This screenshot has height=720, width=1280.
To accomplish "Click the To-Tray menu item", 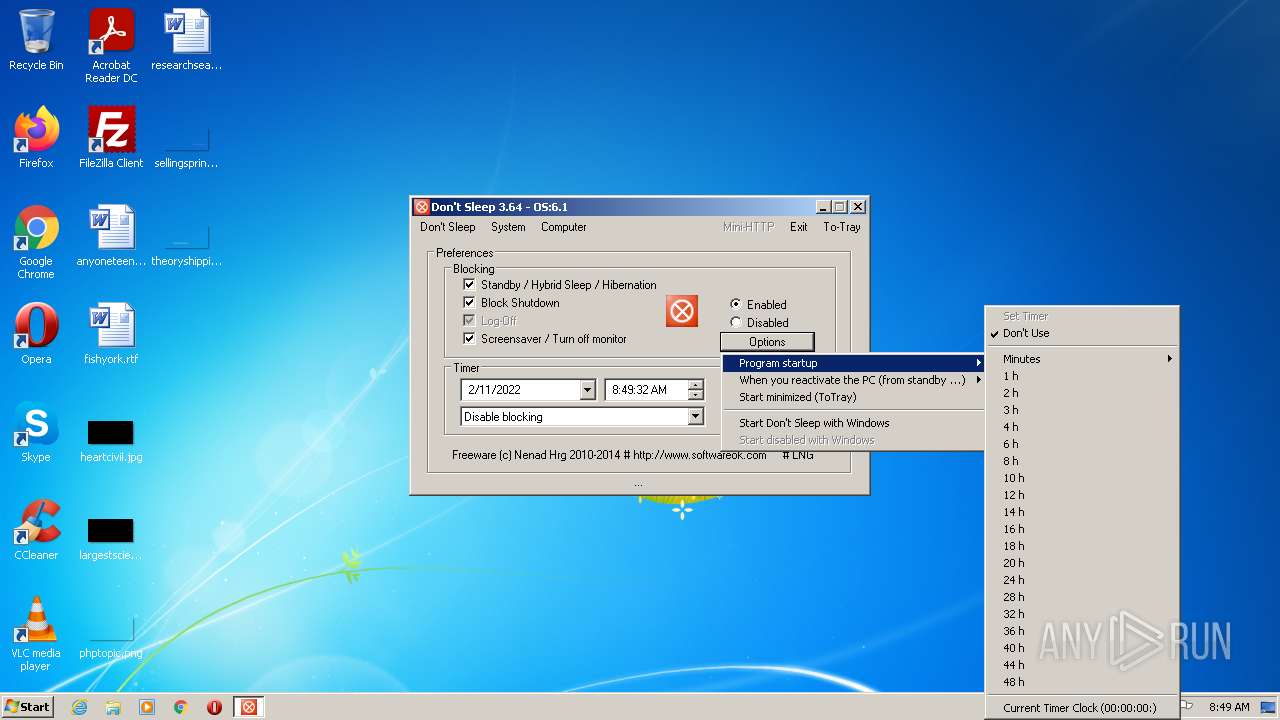I will (841, 227).
